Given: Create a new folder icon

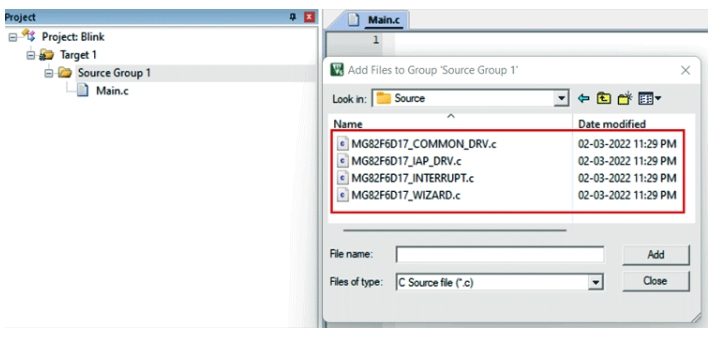Looking at the screenshot, I should coord(625,98).
